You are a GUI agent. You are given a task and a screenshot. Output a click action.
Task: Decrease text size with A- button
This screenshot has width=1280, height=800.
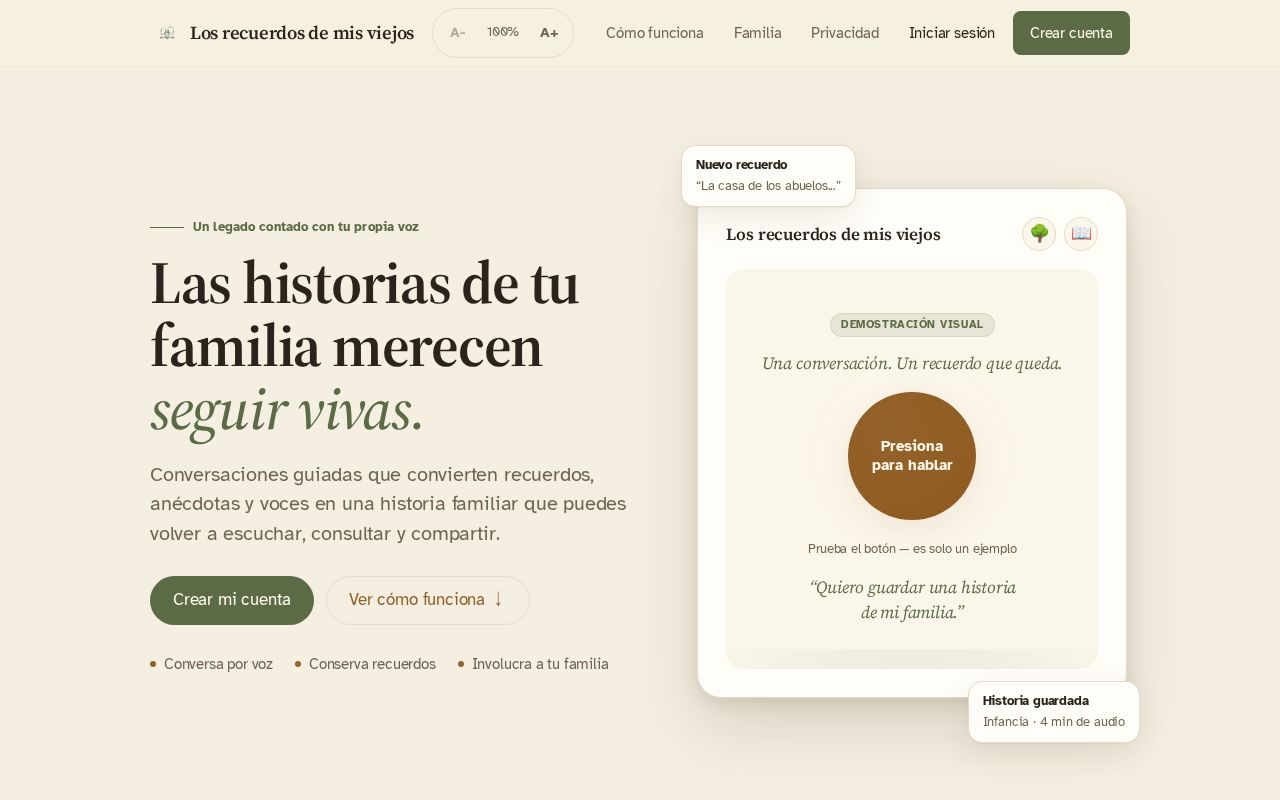point(458,33)
